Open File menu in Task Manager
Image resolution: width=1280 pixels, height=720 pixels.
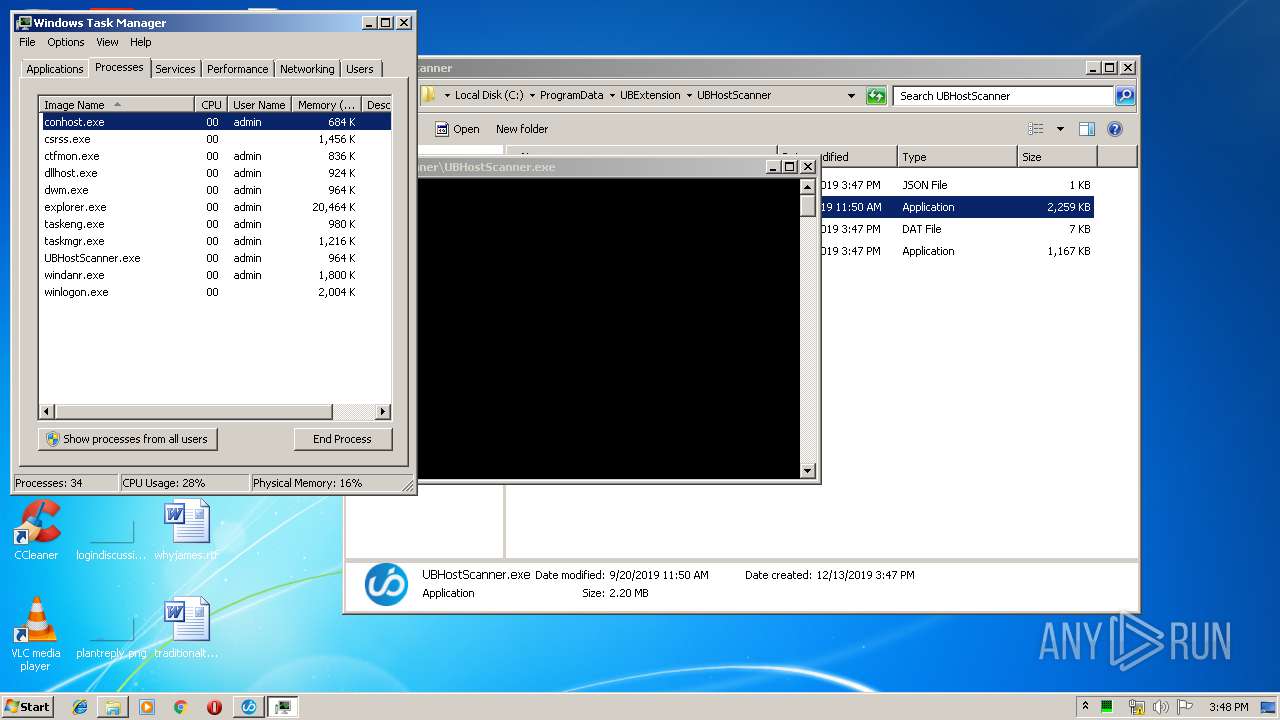click(27, 42)
